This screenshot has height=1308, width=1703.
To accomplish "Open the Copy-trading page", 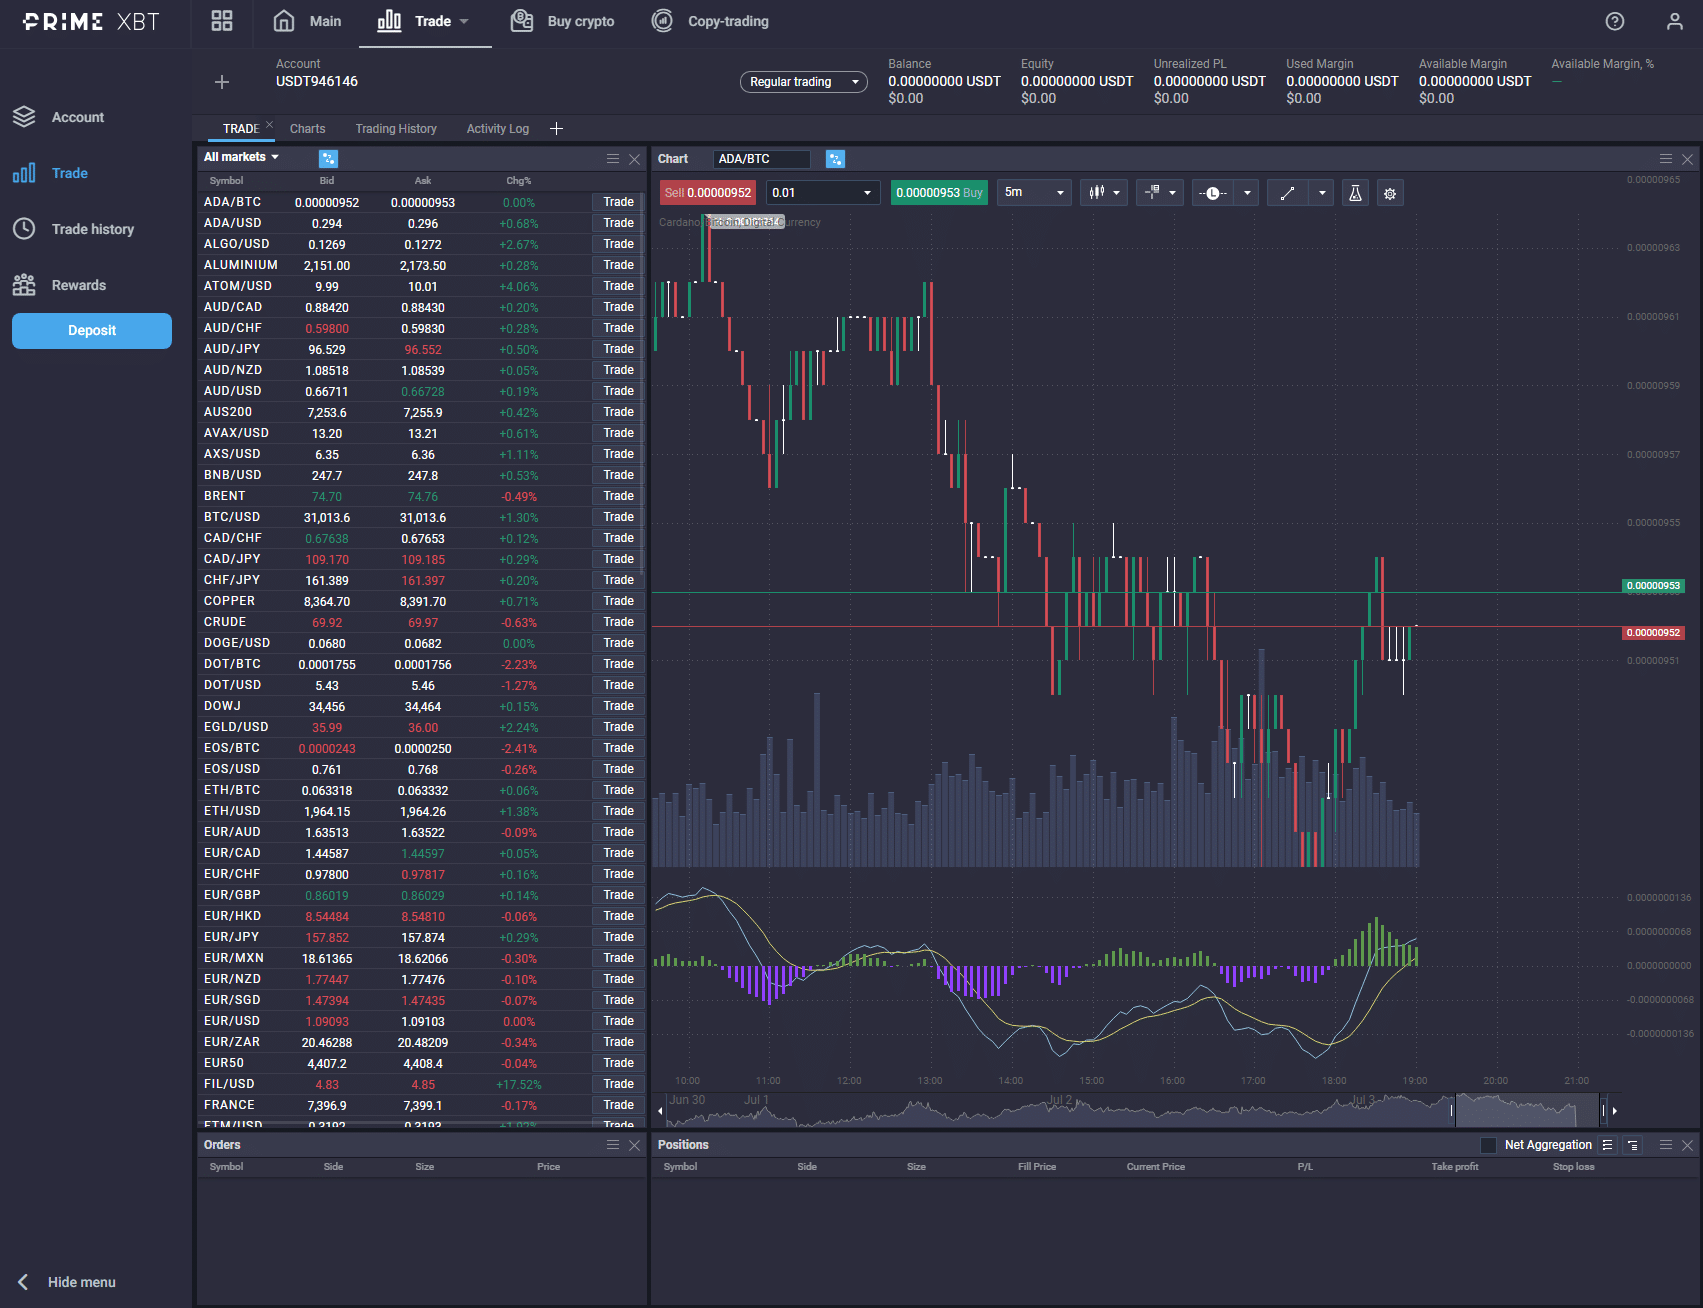I will coord(710,21).
